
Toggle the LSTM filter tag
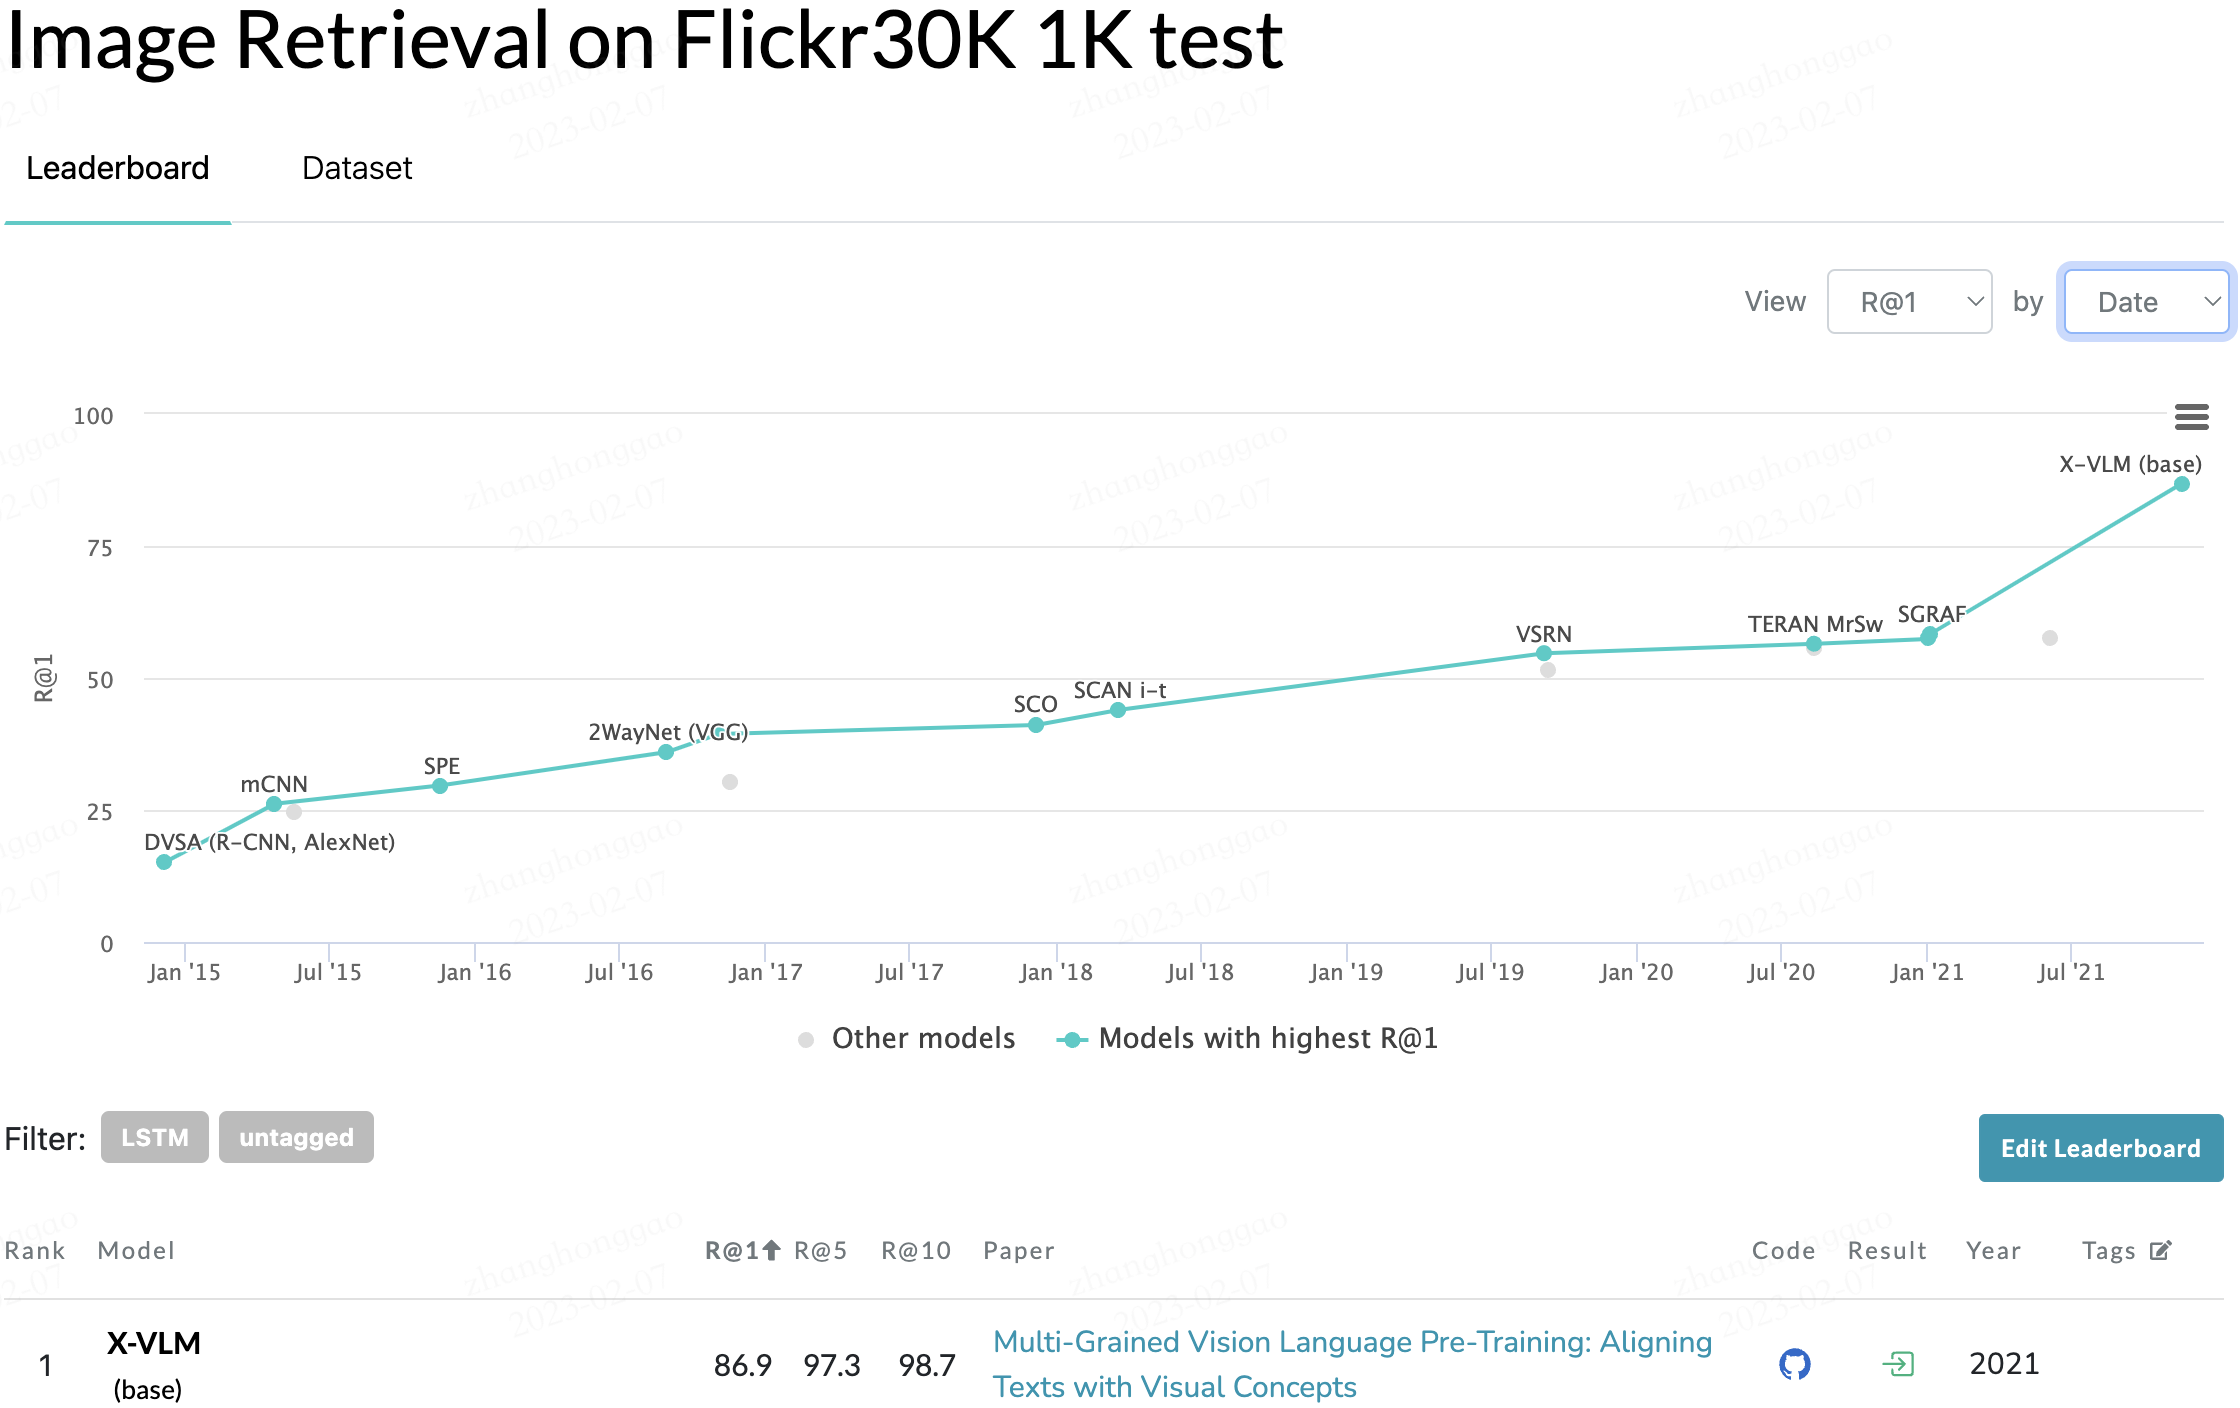[x=155, y=1138]
